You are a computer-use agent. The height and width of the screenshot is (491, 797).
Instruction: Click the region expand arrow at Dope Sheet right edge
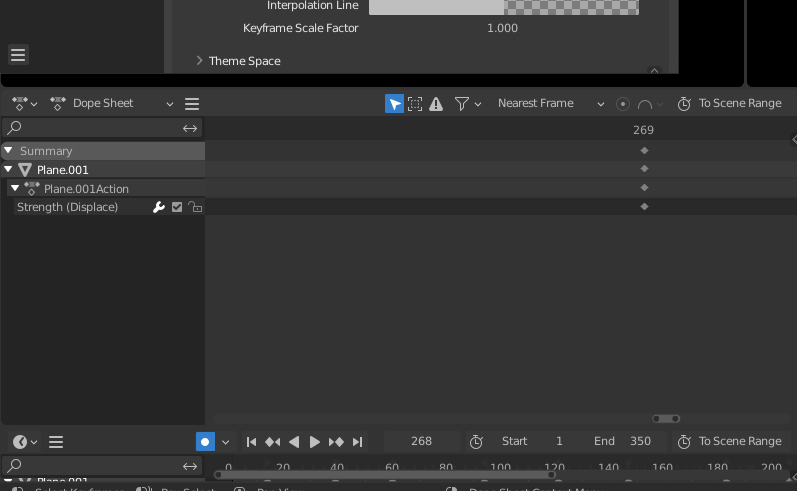(794, 139)
